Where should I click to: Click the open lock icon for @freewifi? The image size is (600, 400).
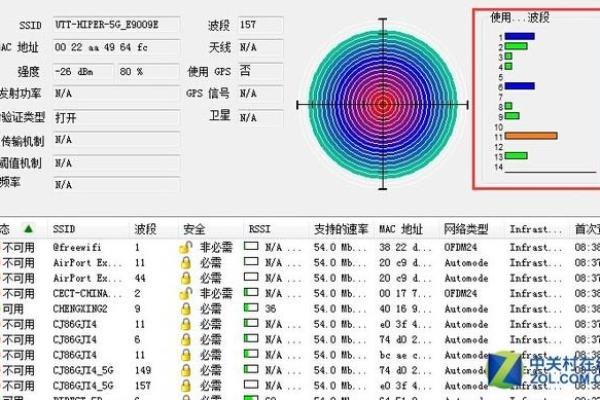coord(186,248)
